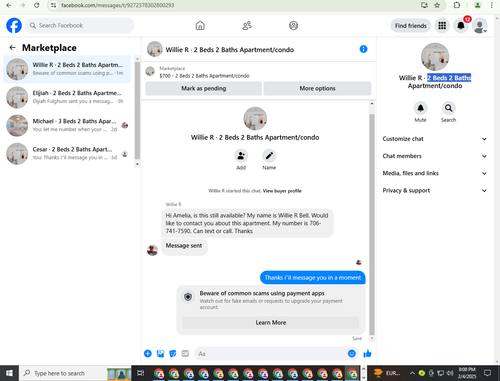500x381 pixels.
Task: Search in this conversation
Action: [448, 108]
